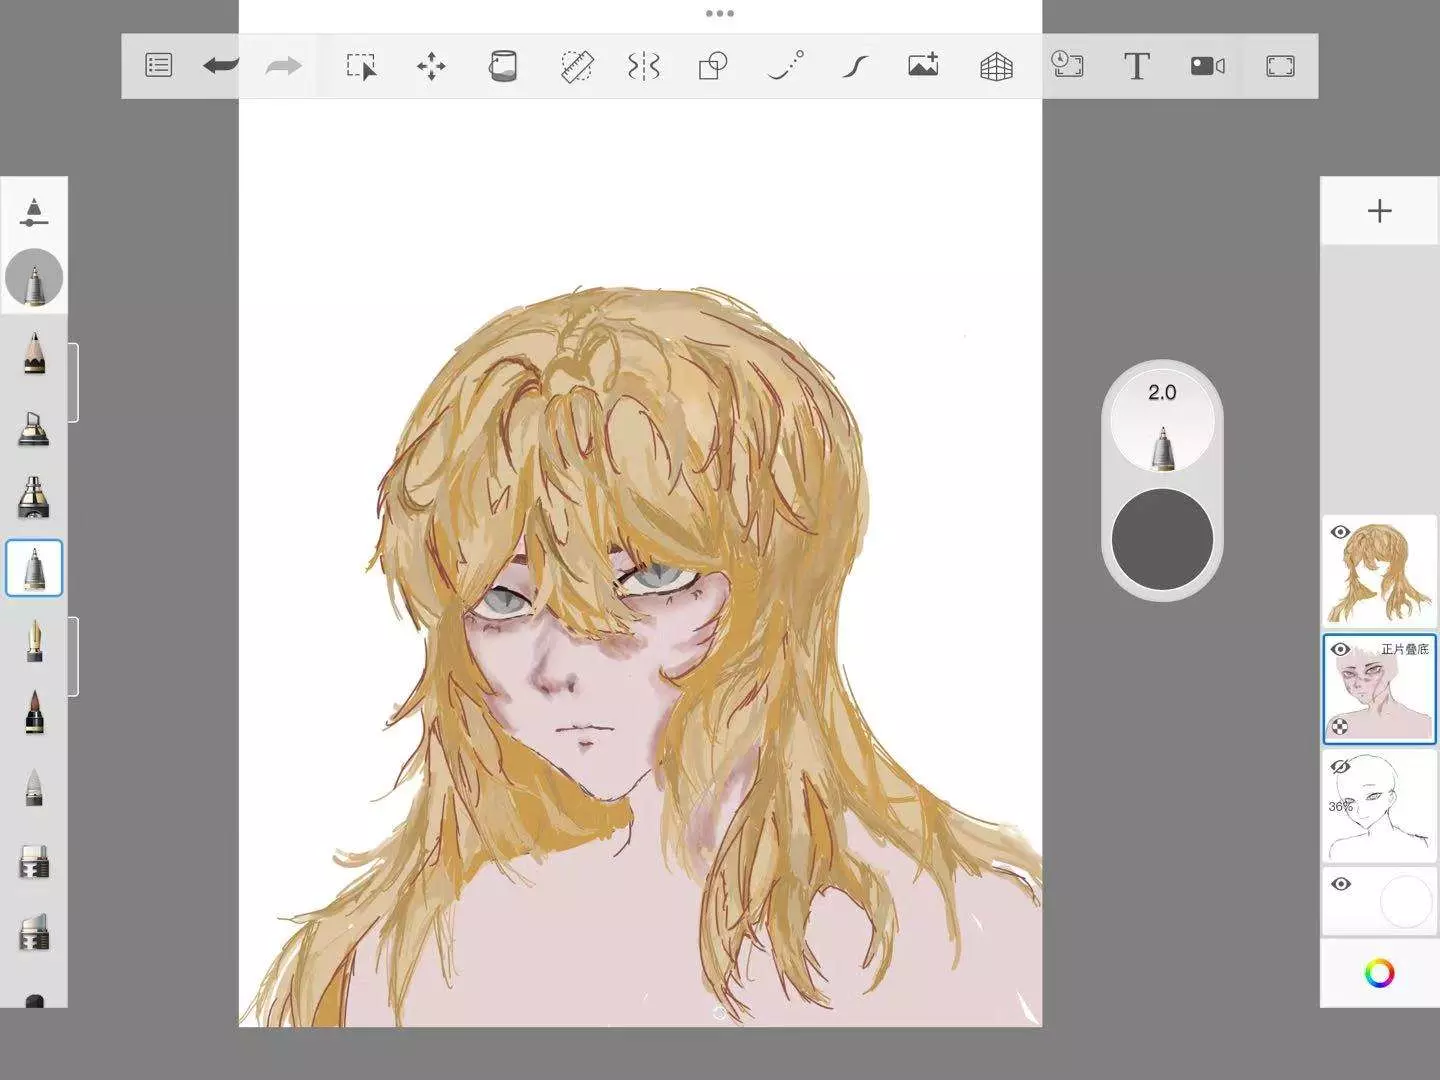Open the Text tool
1440x1080 pixels.
point(1136,66)
